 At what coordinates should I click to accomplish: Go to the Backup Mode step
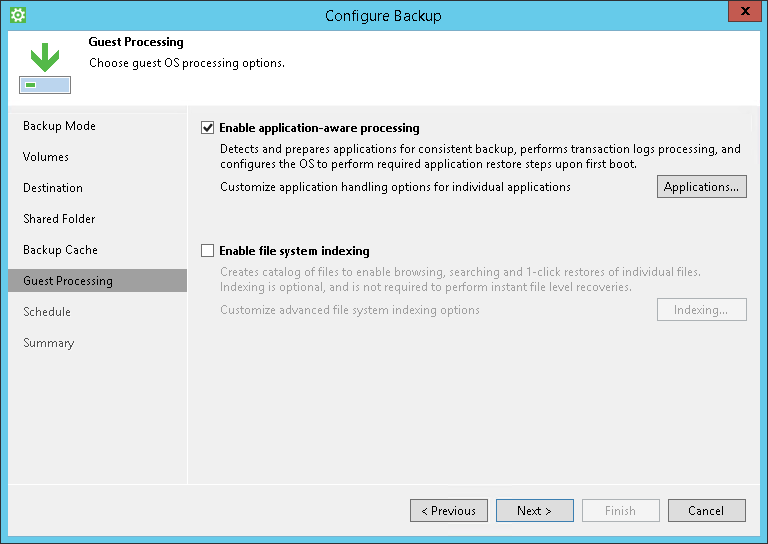click(59, 126)
